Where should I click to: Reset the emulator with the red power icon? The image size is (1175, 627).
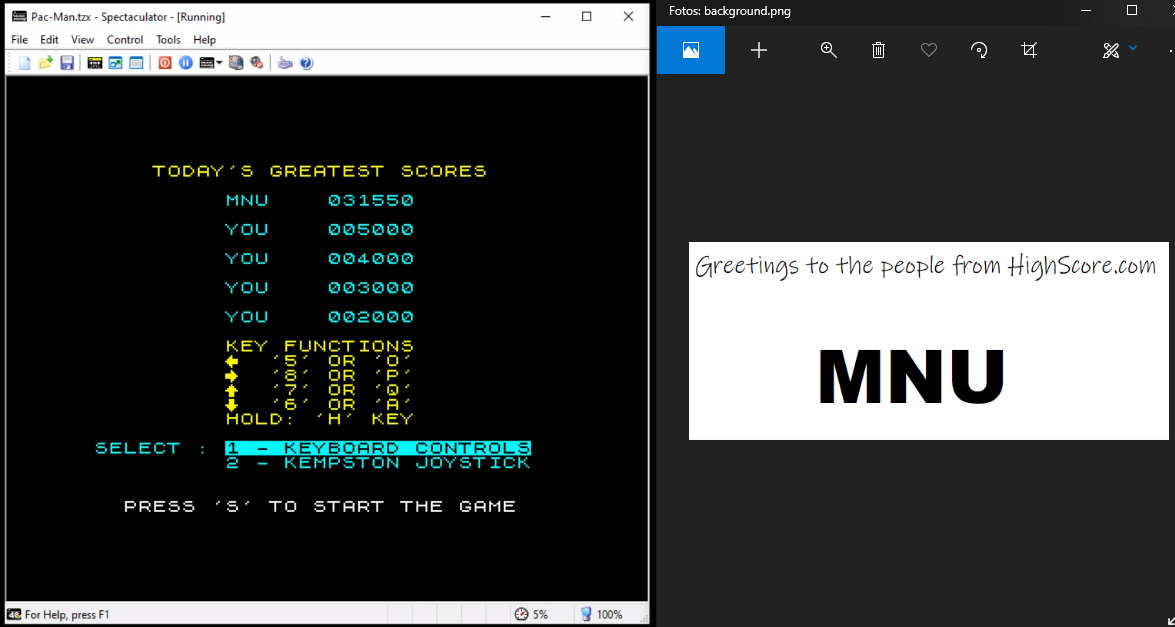(165, 63)
